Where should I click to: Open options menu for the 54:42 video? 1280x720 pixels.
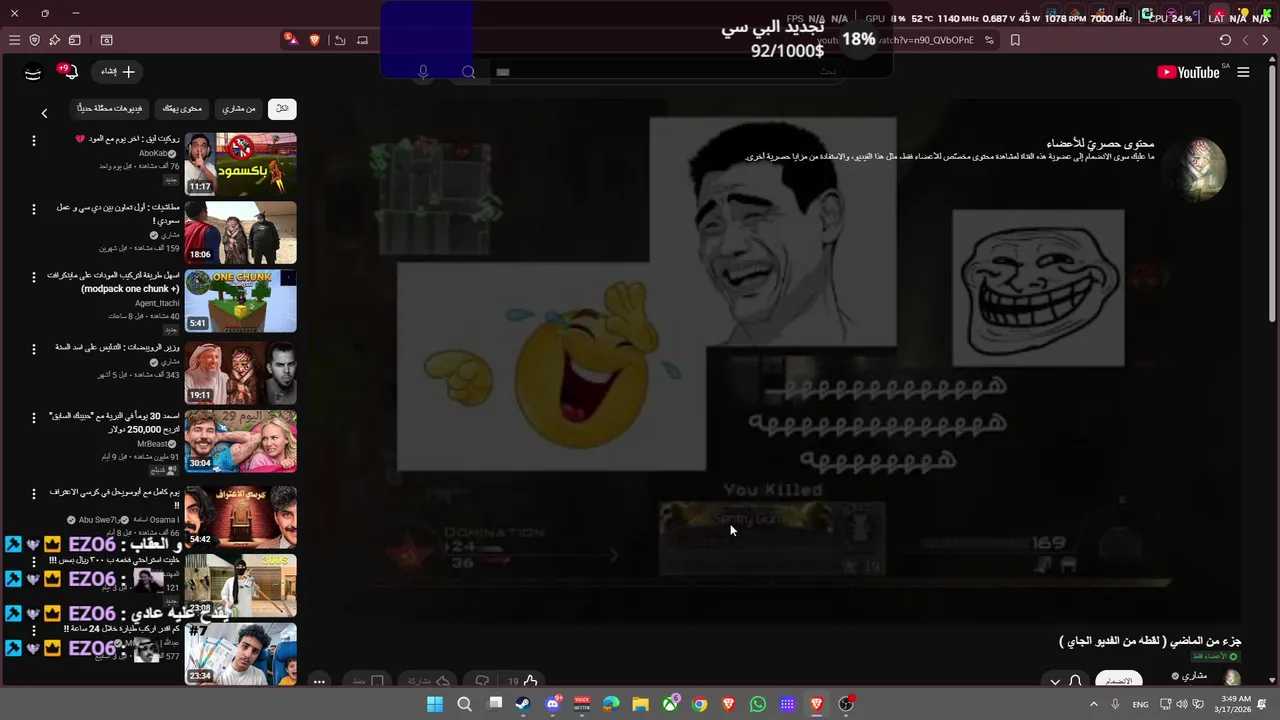(33, 494)
